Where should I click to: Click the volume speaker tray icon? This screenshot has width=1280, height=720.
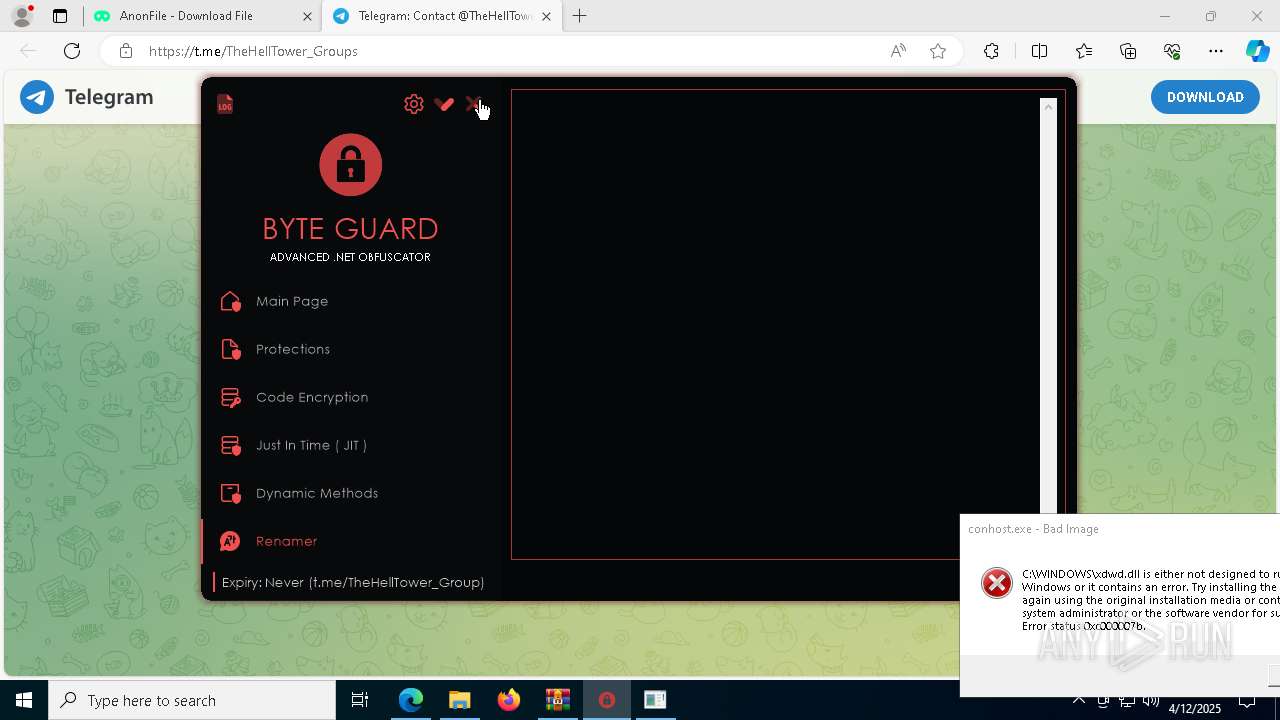1151,700
